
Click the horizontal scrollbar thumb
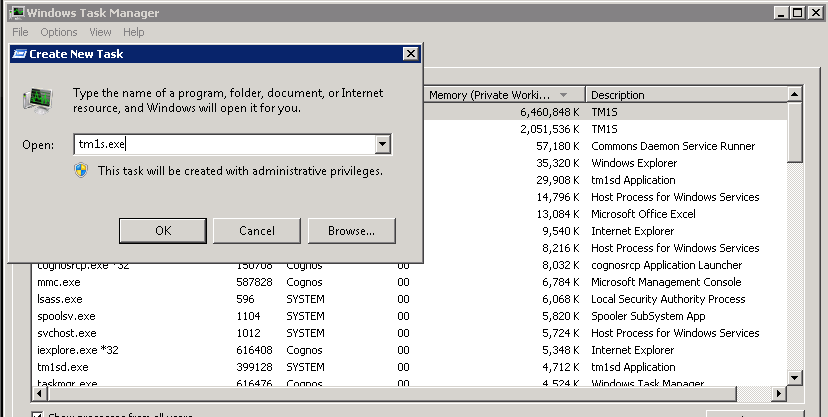pyautogui.click(x=391, y=393)
